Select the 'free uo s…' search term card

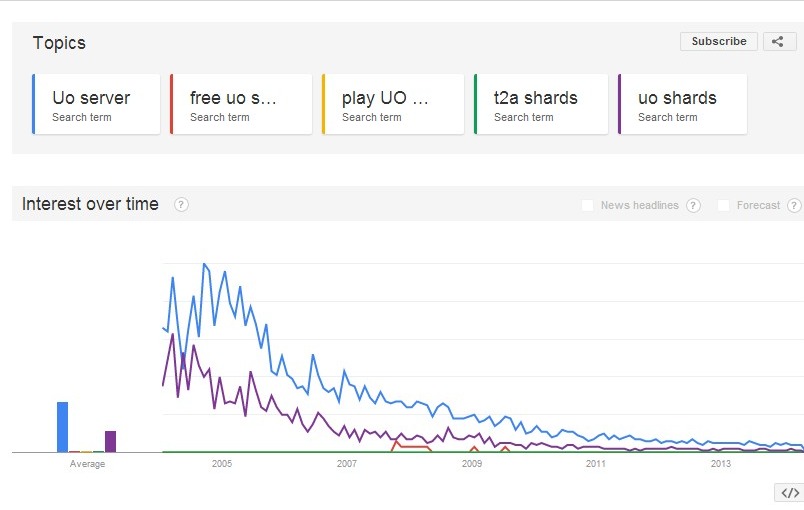pyautogui.click(x=236, y=104)
